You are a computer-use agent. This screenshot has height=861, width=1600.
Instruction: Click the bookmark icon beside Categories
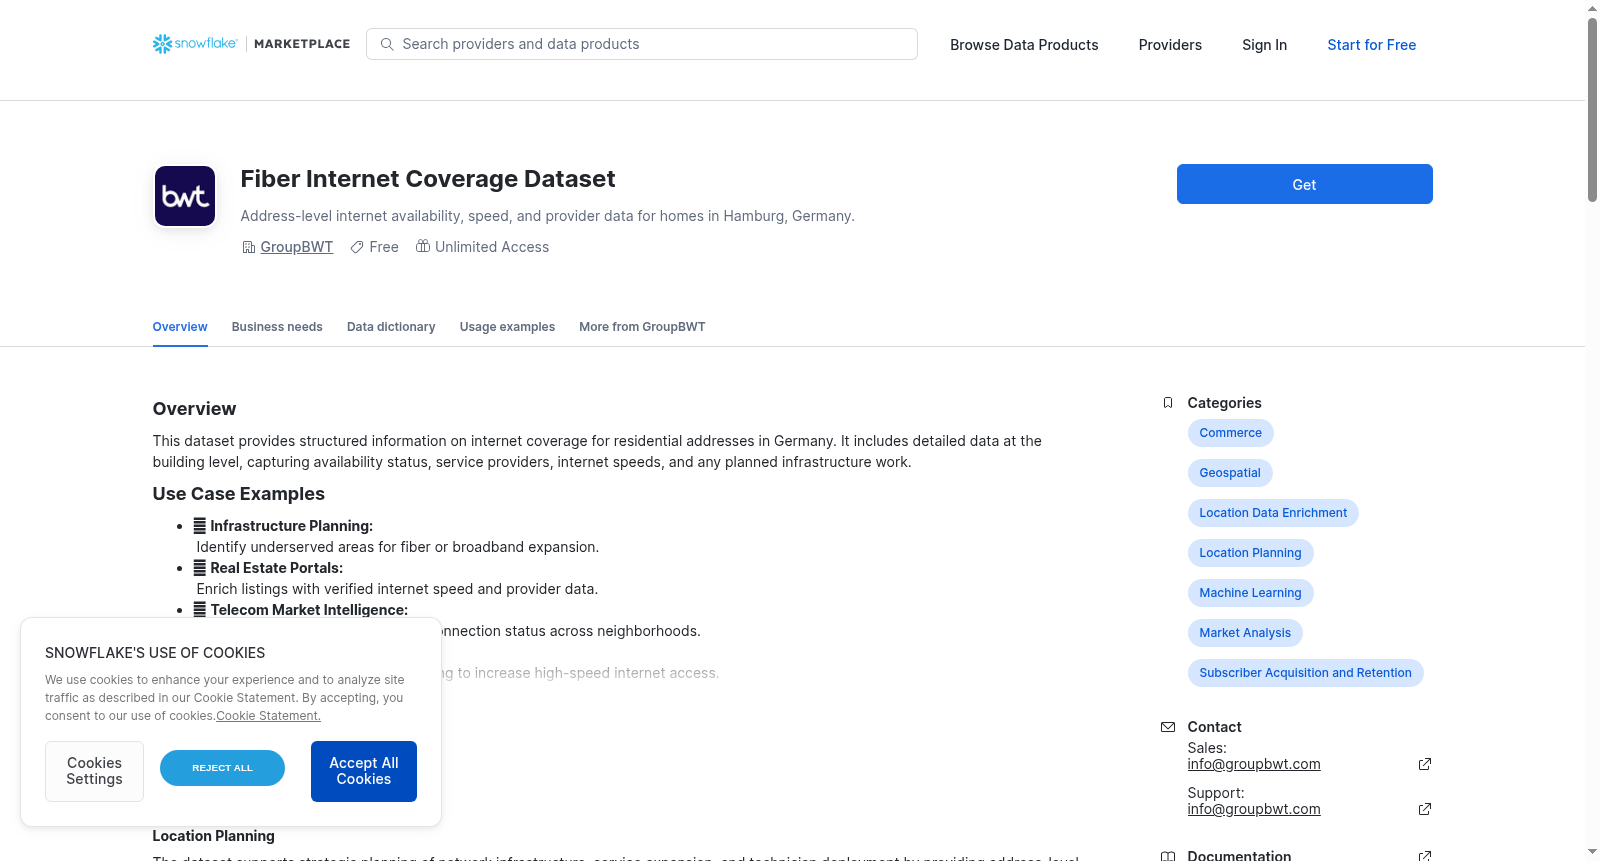pos(1168,403)
